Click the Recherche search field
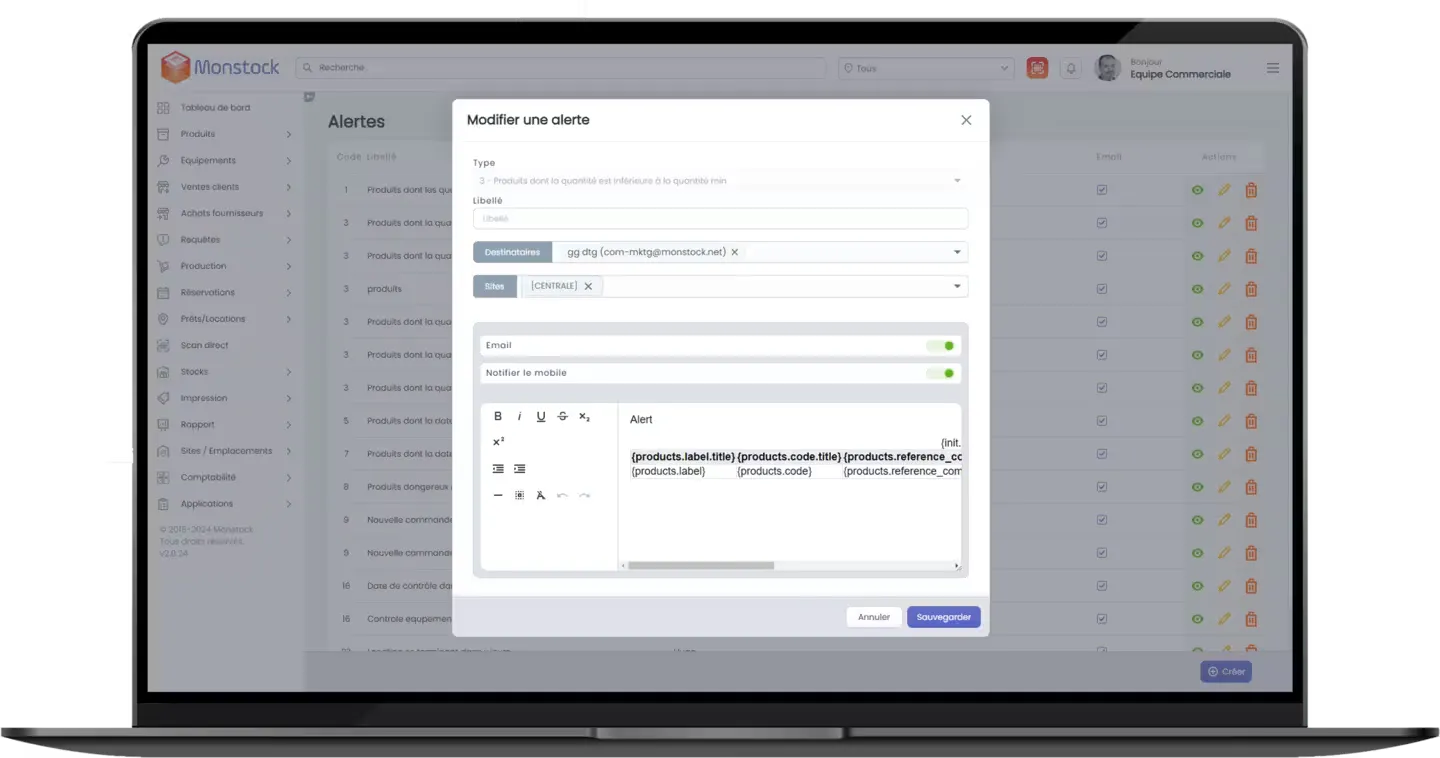The image size is (1440, 758). click(561, 68)
